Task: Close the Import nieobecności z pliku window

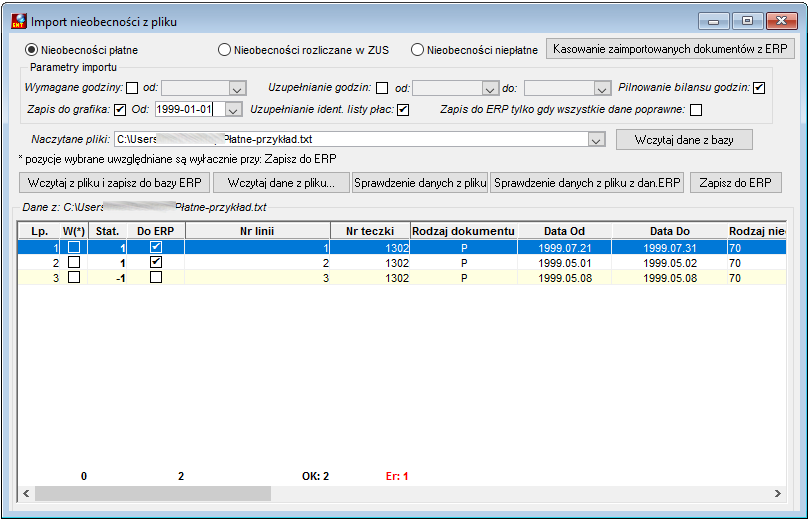Action: (782, 21)
